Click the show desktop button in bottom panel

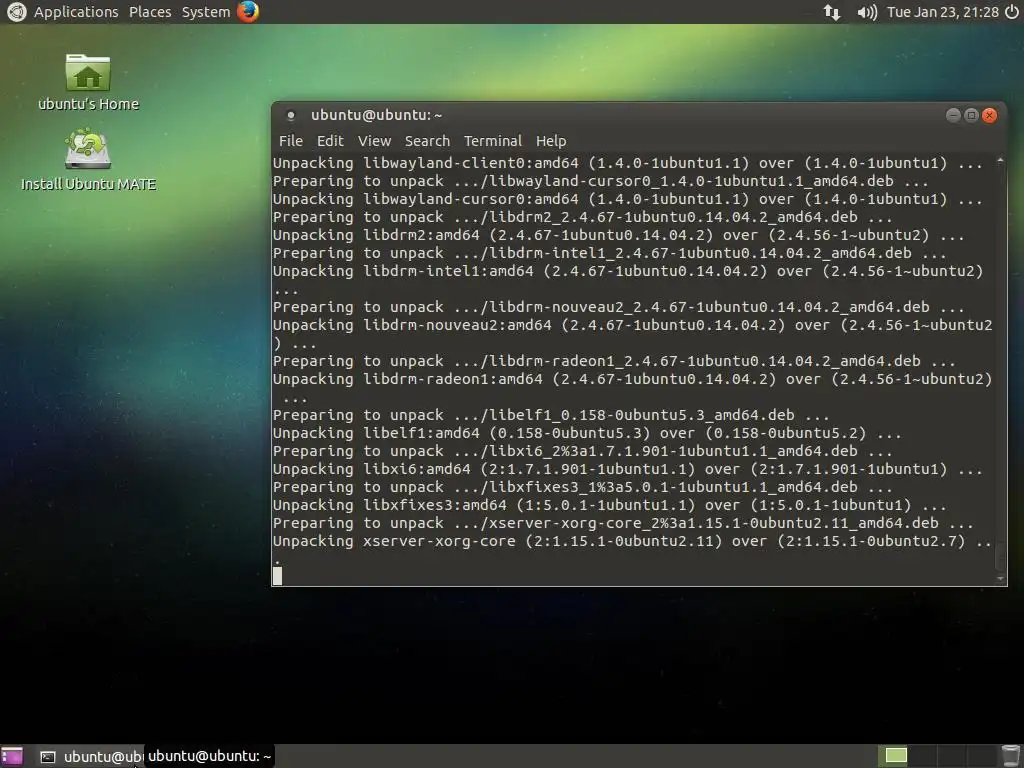click(x=12, y=756)
